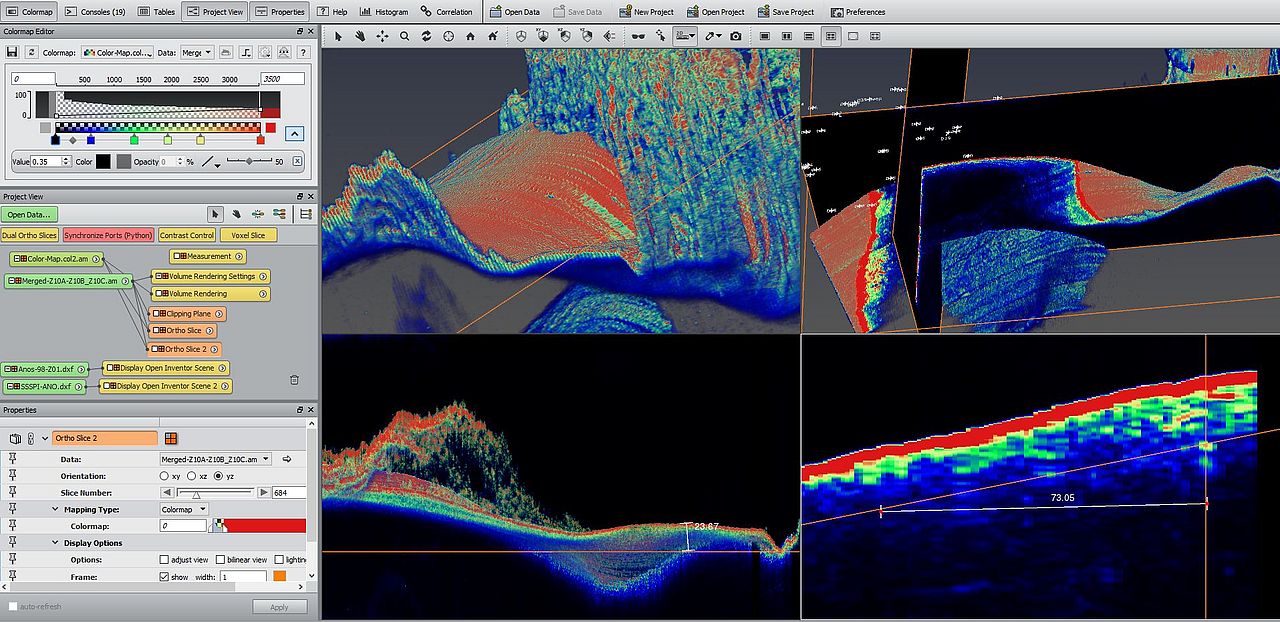Click the trash can in Project View

[x=294, y=380]
